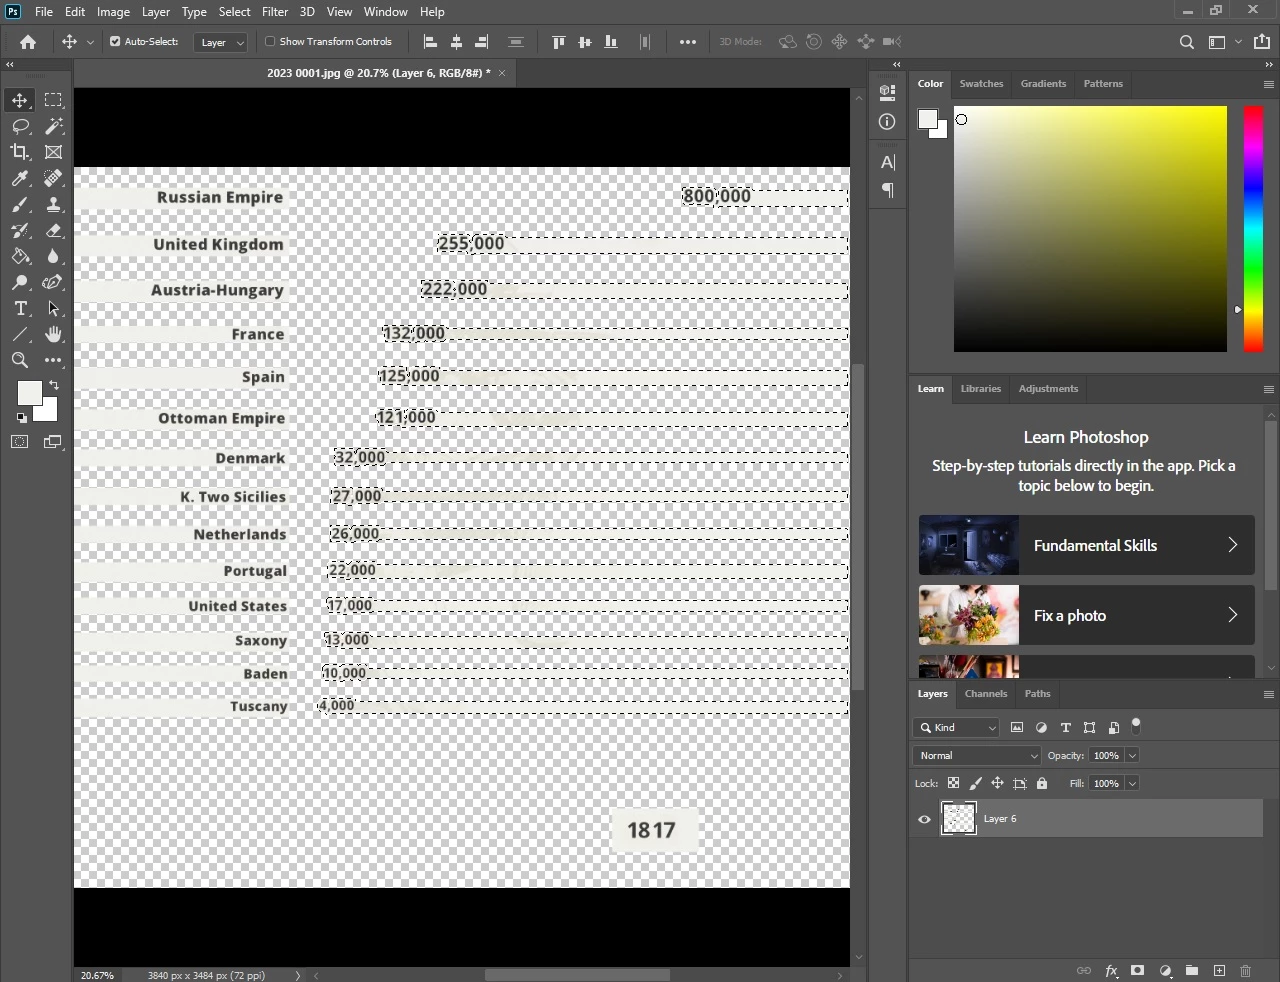1280x982 pixels.
Task: Toggle lock image pixels
Action: pyautogui.click(x=975, y=784)
